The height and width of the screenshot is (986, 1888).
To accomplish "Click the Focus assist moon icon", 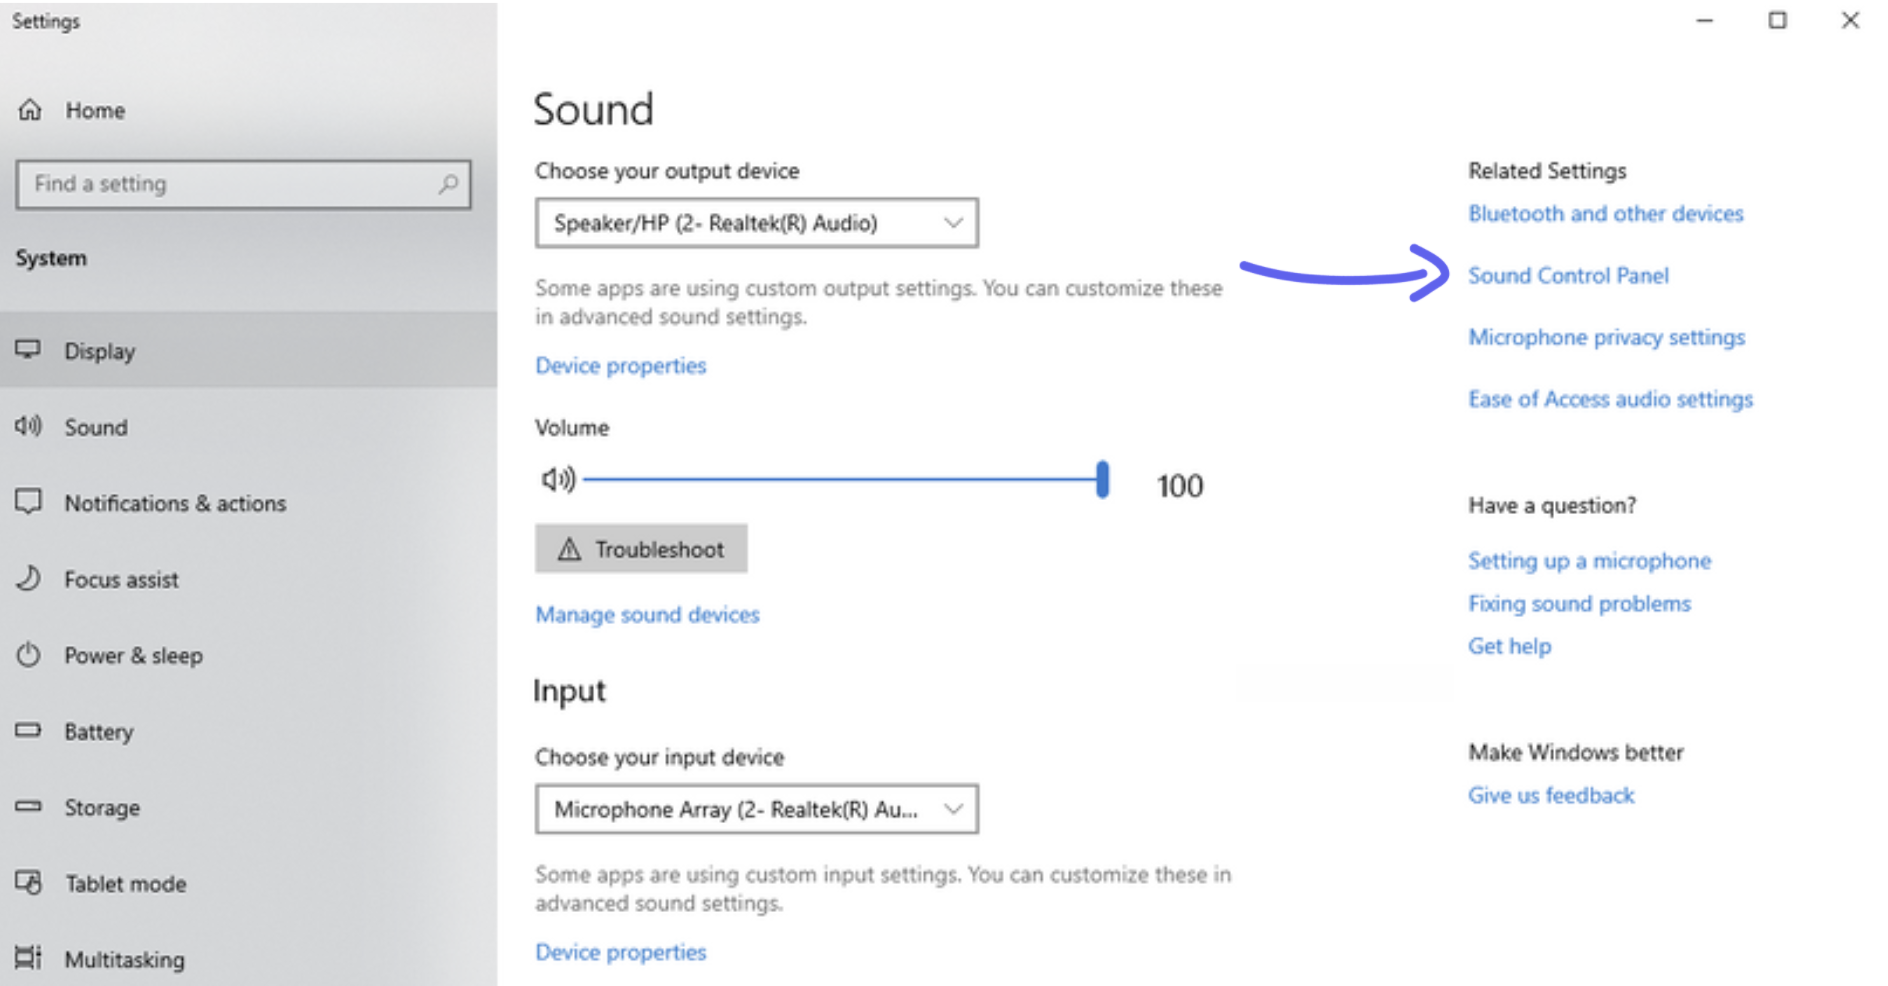I will (x=29, y=578).
